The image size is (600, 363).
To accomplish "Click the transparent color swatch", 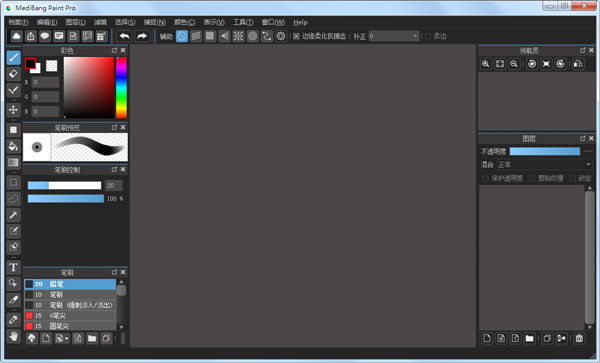I will [51, 65].
